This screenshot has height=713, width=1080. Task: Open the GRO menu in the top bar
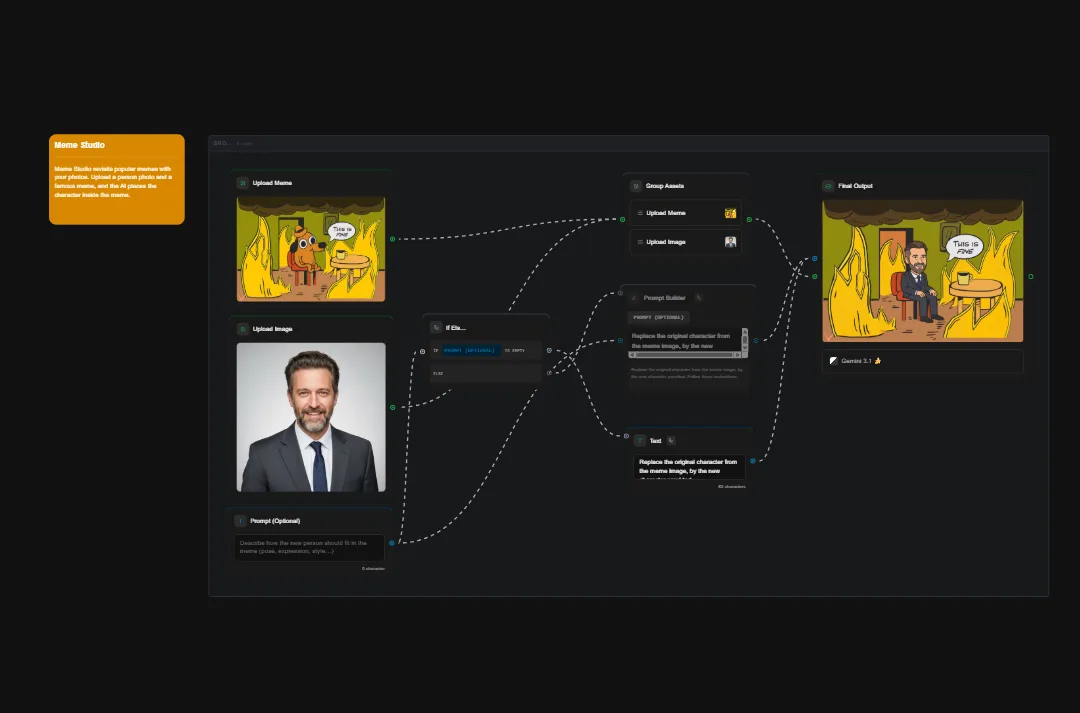220,143
